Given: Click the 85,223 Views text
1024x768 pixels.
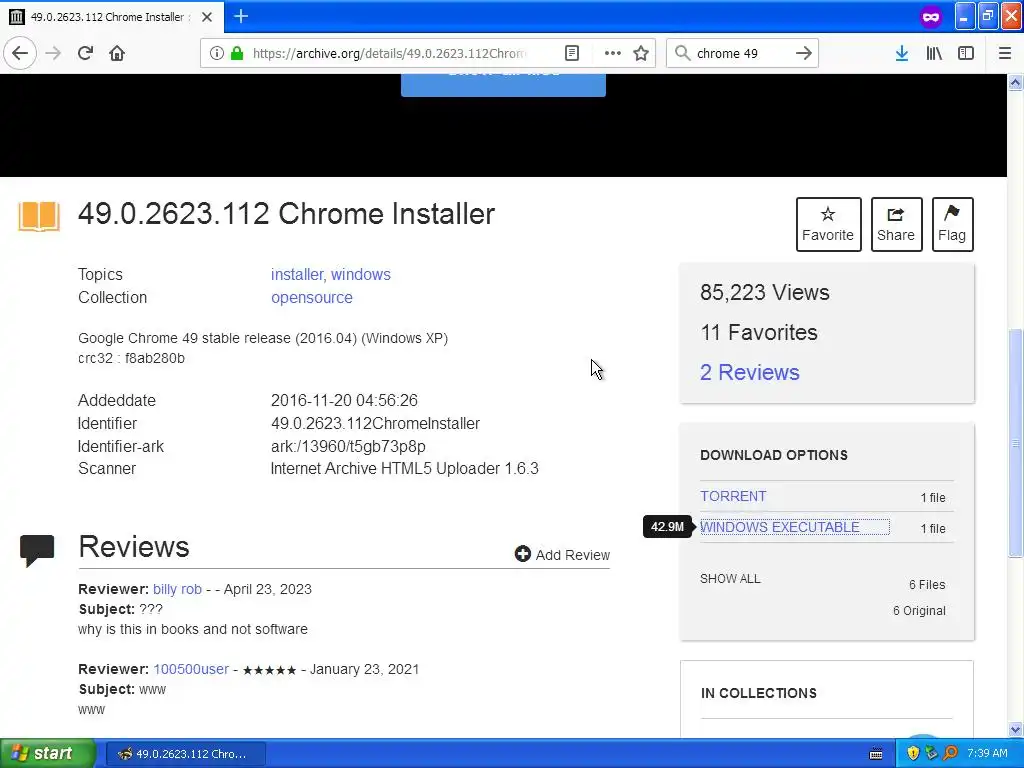Looking at the screenshot, I should [x=765, y=293].
